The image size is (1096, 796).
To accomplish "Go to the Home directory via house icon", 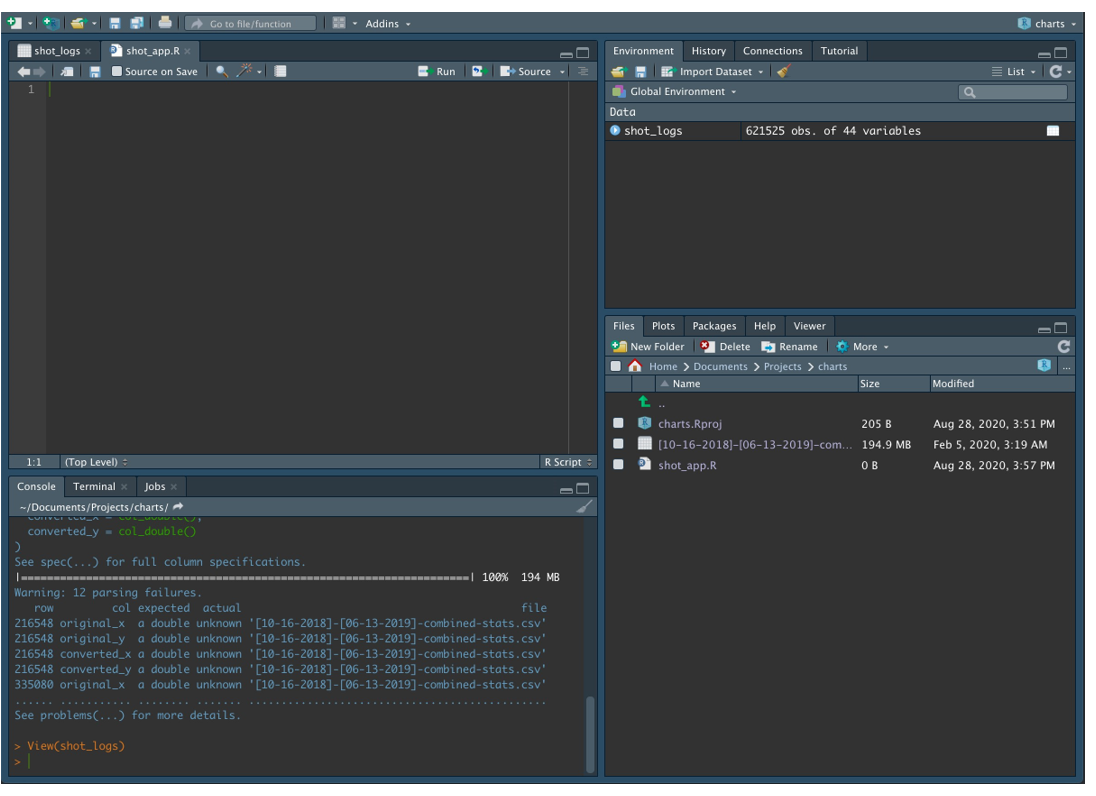I will tap(635, 367).
